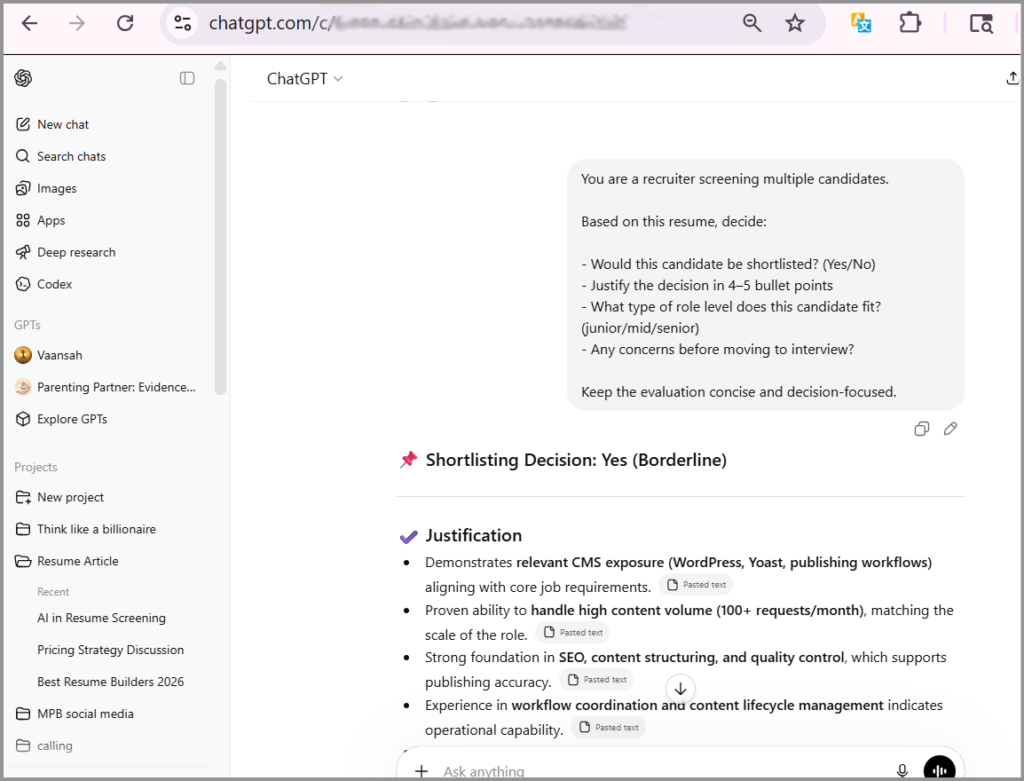
Task: Start a new chat from the sidebar
Action: point(61,124)
